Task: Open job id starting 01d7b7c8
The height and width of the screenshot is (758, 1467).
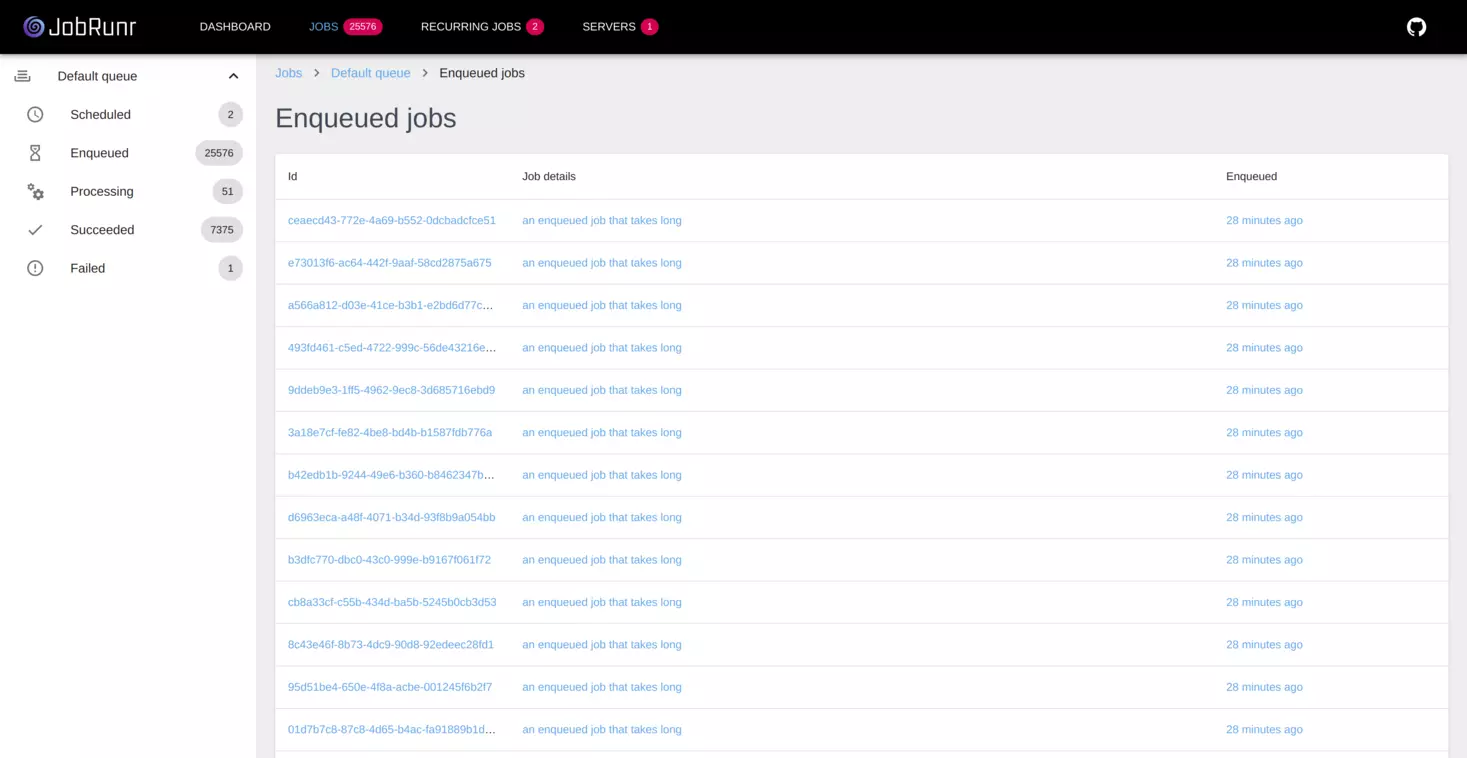Action: 392,730
